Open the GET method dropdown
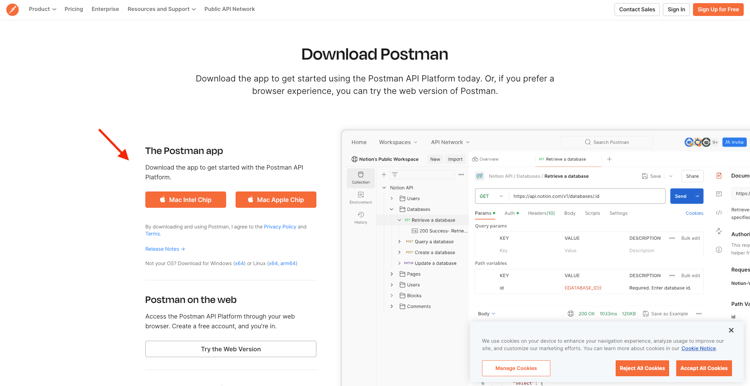 (x=491, y=196)
